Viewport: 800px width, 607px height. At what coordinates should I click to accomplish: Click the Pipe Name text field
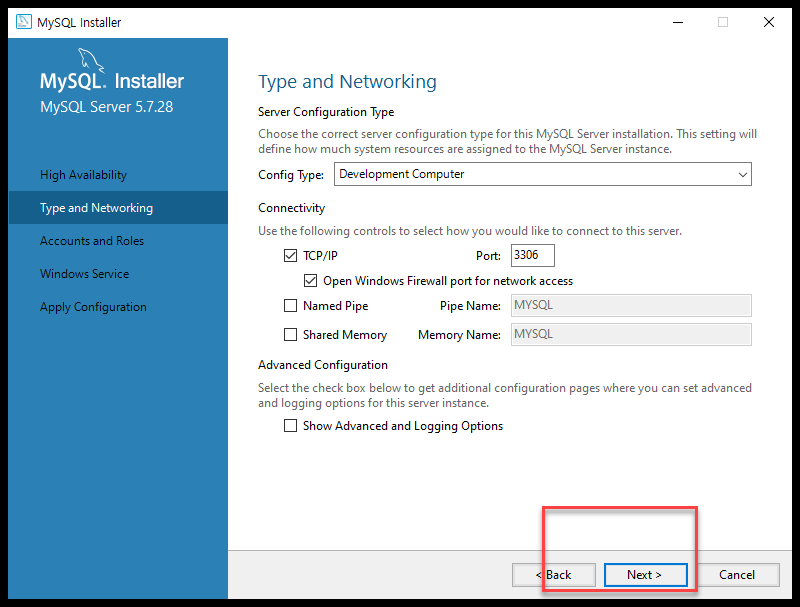coord(631,306)
